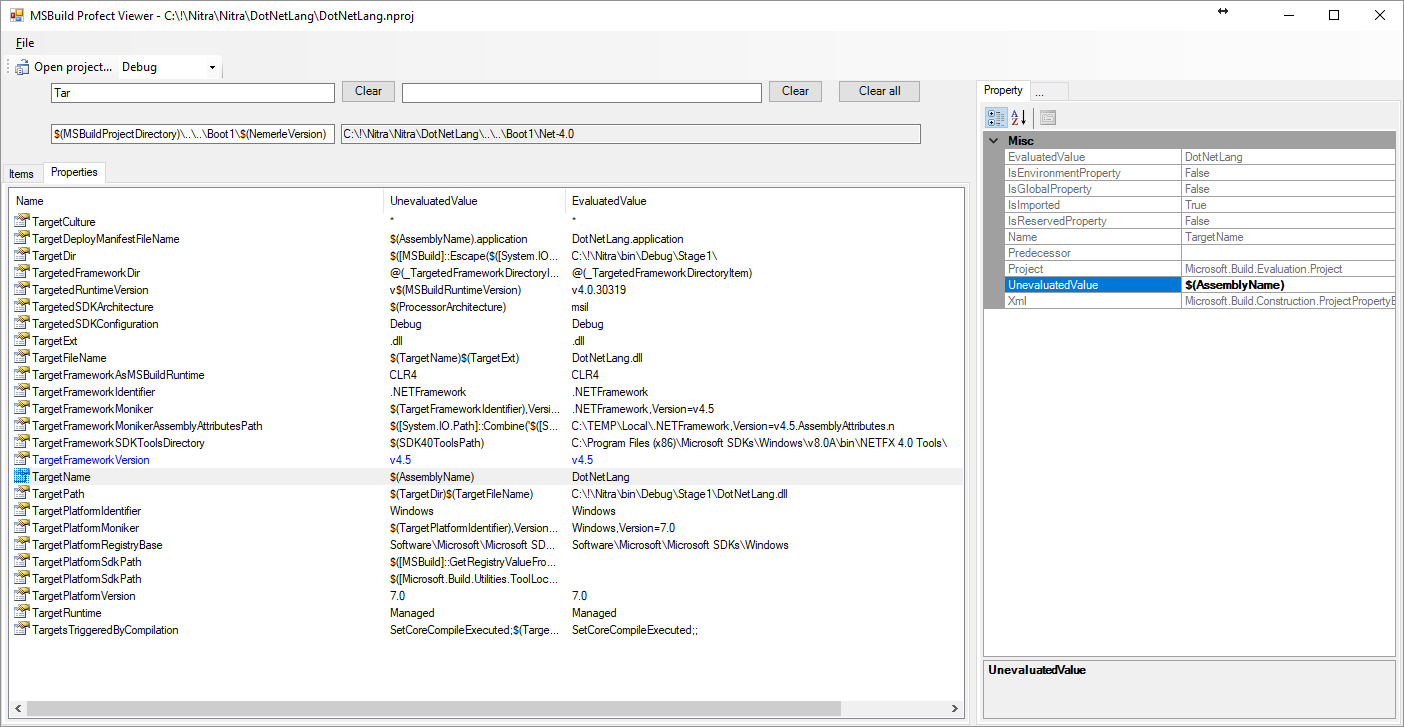Open the File menu
This screenshot has height=727, width=1404.
click(x=25, y=43)
